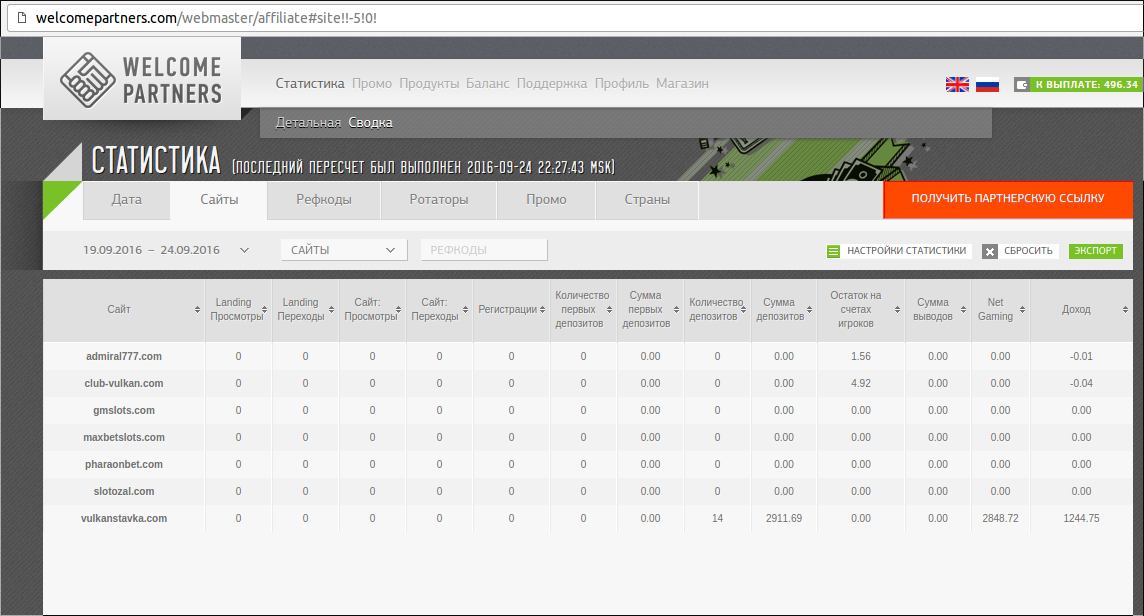Open НАСТРОЙКИ СТАТИСТИКИ settings
The height and width of the screenshot is (616, 1144).
[906, 250]
